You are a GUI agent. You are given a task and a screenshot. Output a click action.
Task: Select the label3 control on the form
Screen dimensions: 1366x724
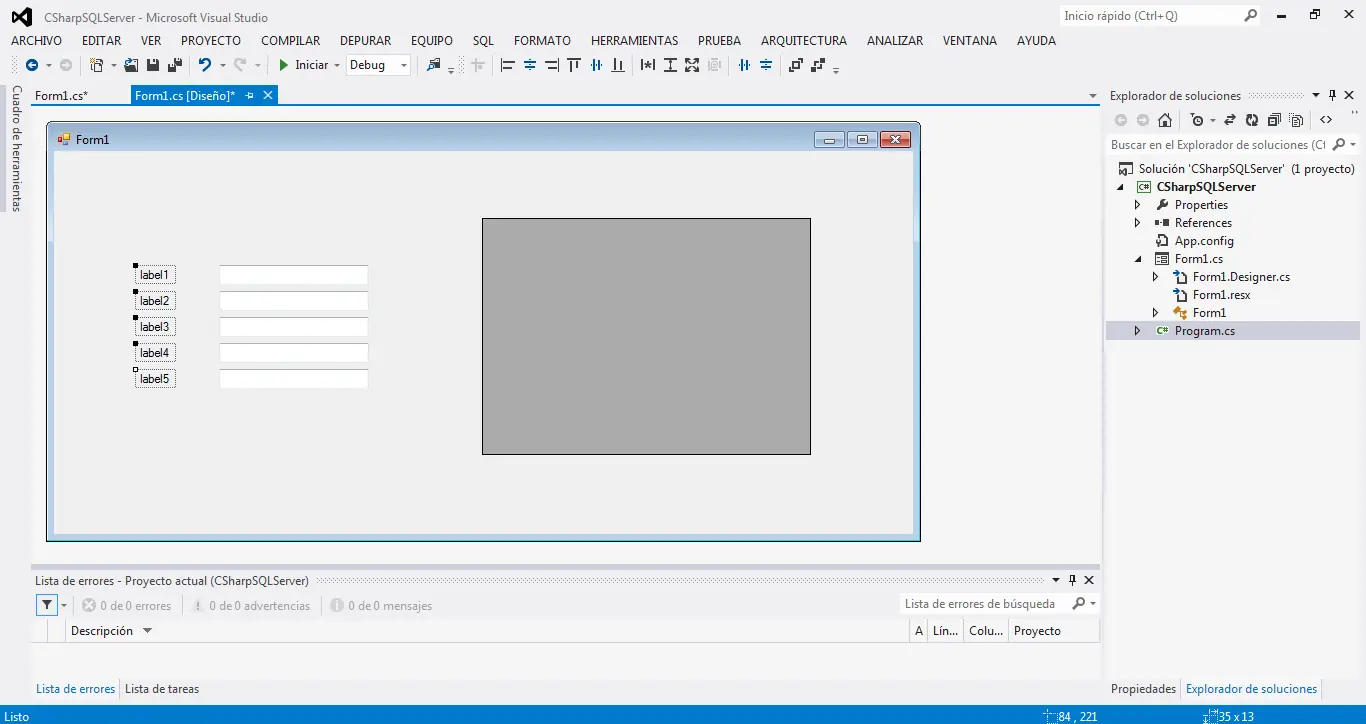coord(155,327)
